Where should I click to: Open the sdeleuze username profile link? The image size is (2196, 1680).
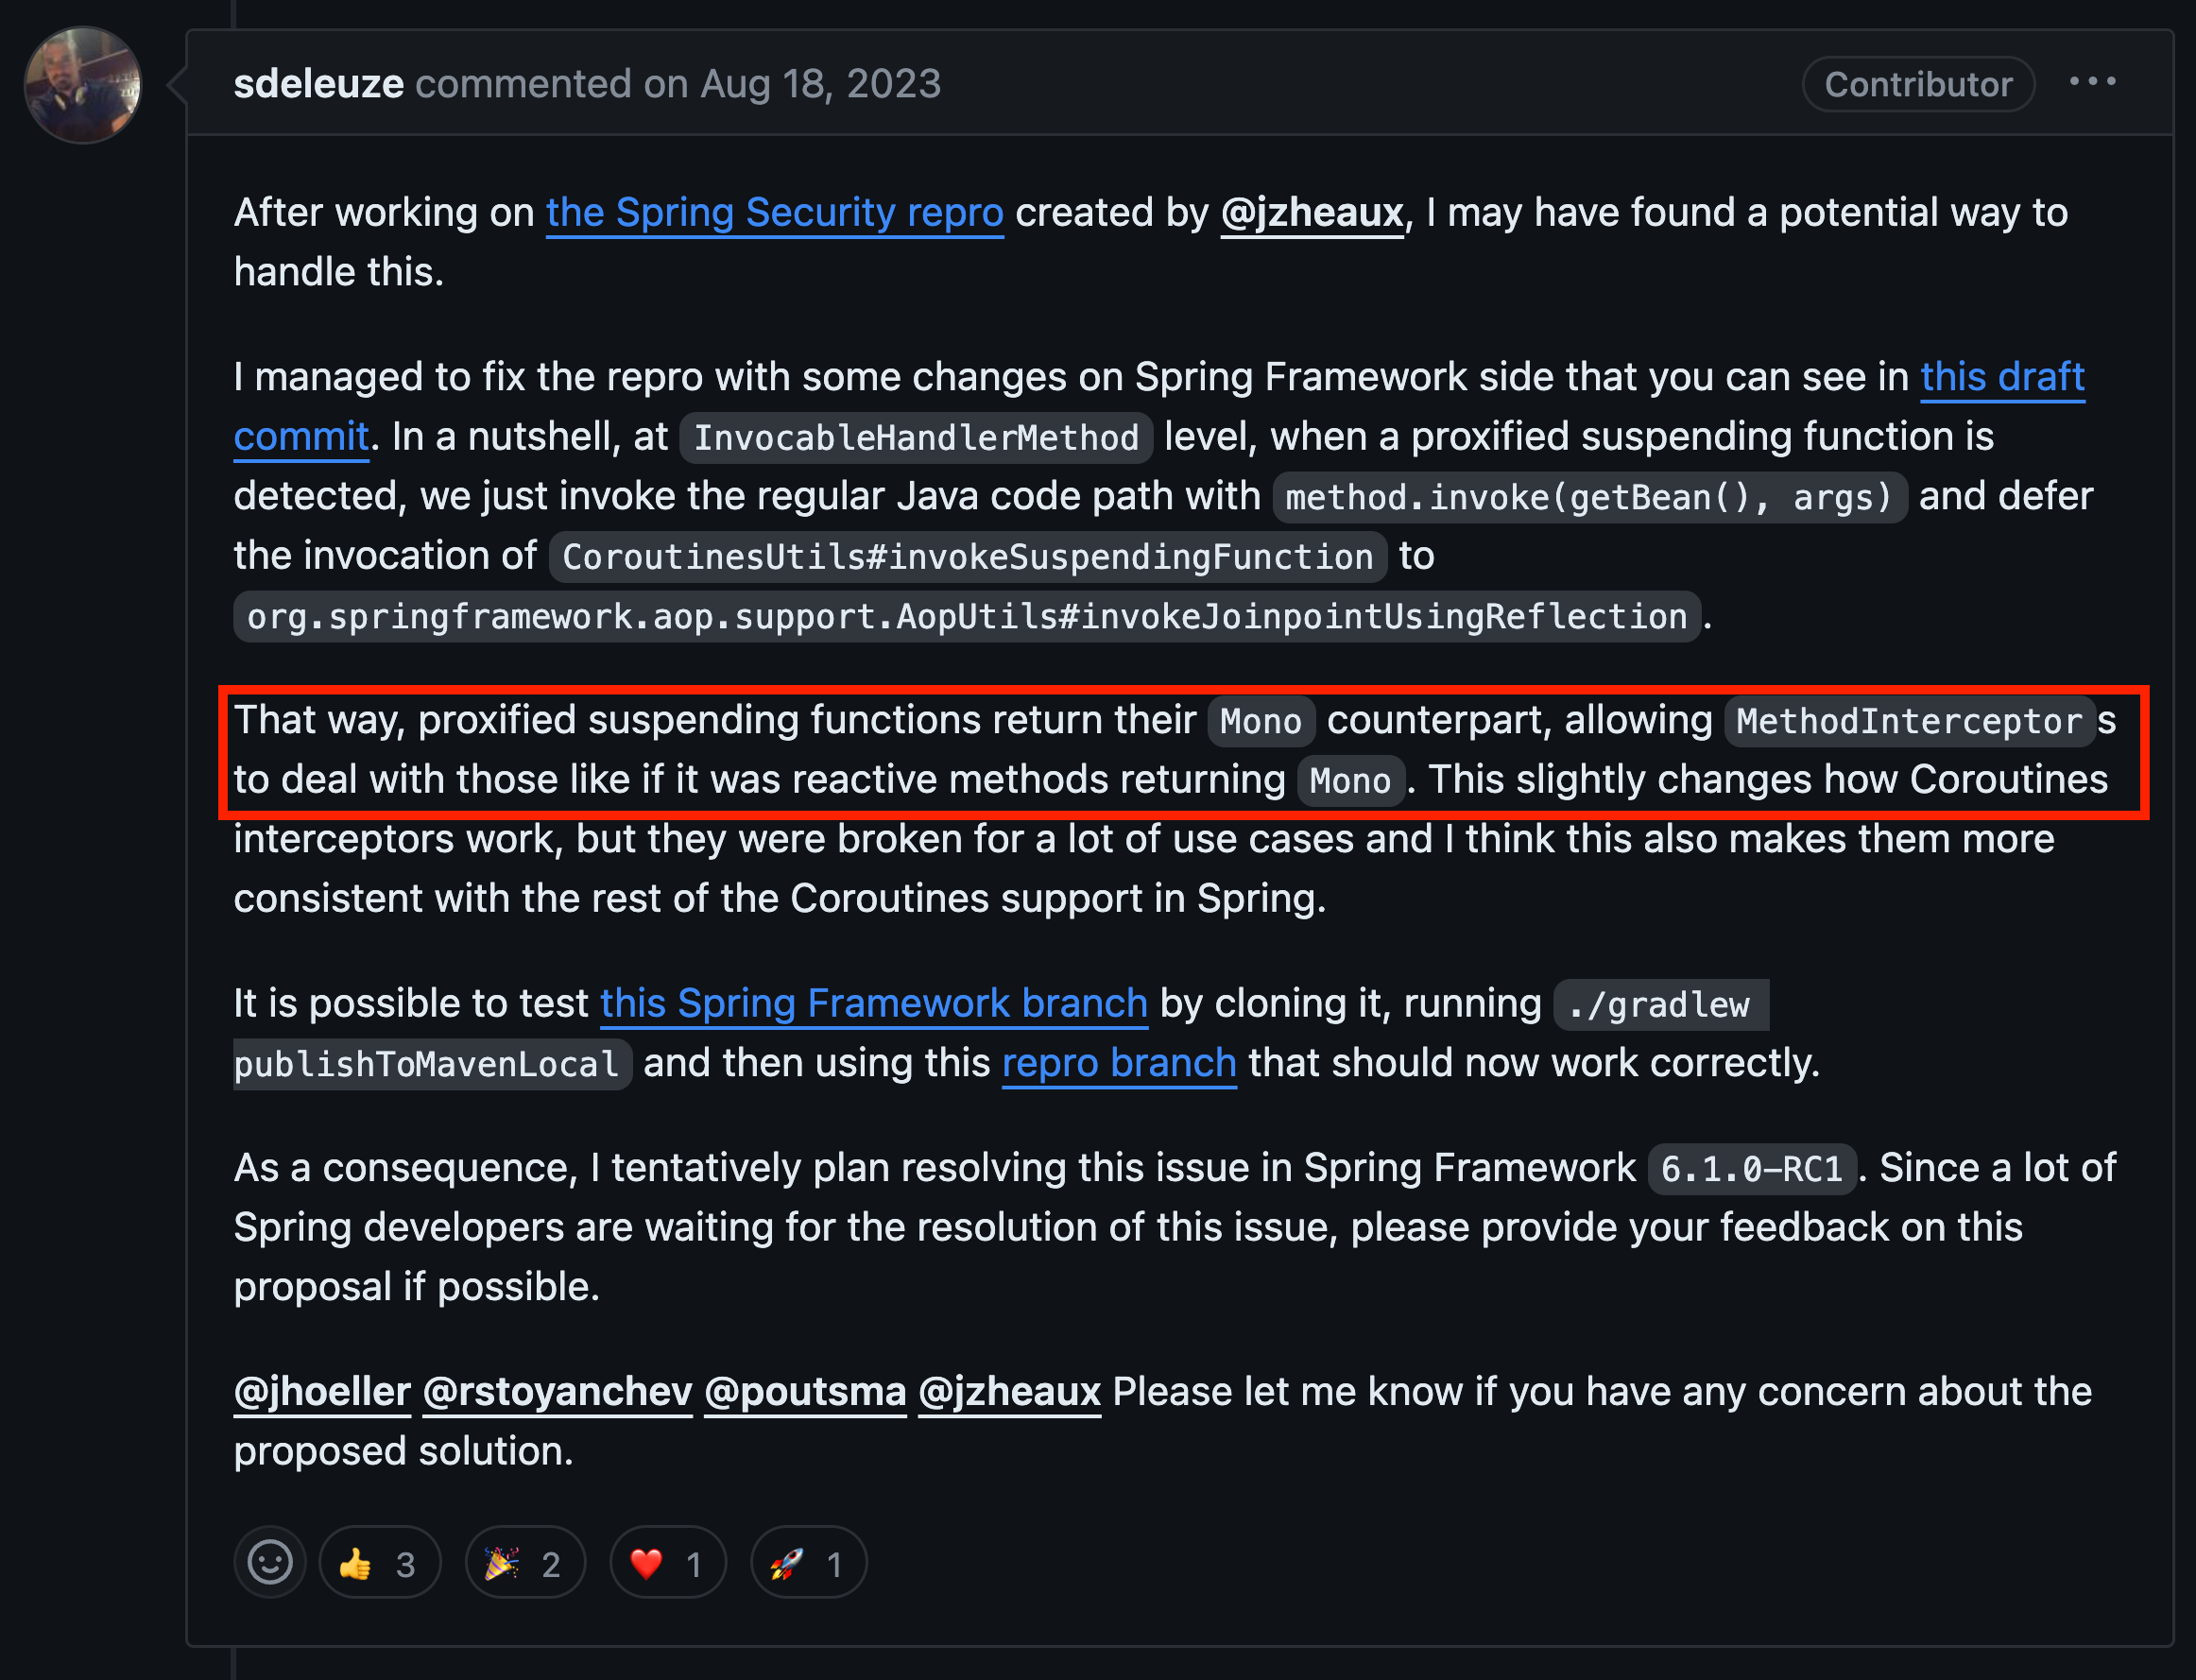tap(319, 84)
